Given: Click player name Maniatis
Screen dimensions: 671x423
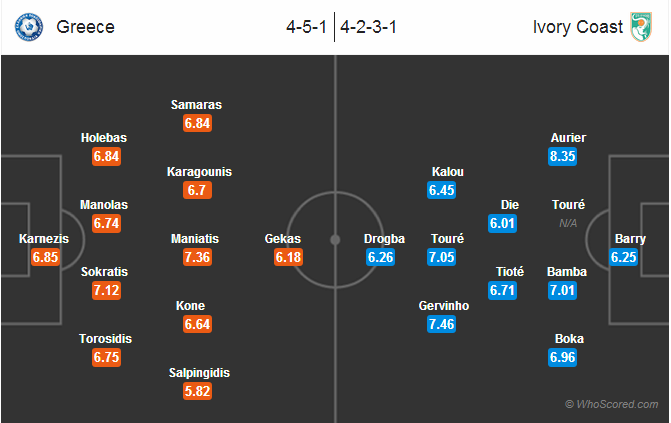Looking at the screenshot, I should pyautogui.click(x=195, y=239).
